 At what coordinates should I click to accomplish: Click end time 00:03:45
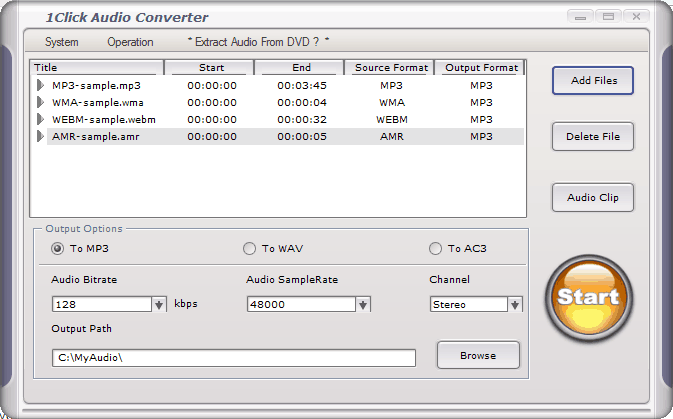pos(302,85)
